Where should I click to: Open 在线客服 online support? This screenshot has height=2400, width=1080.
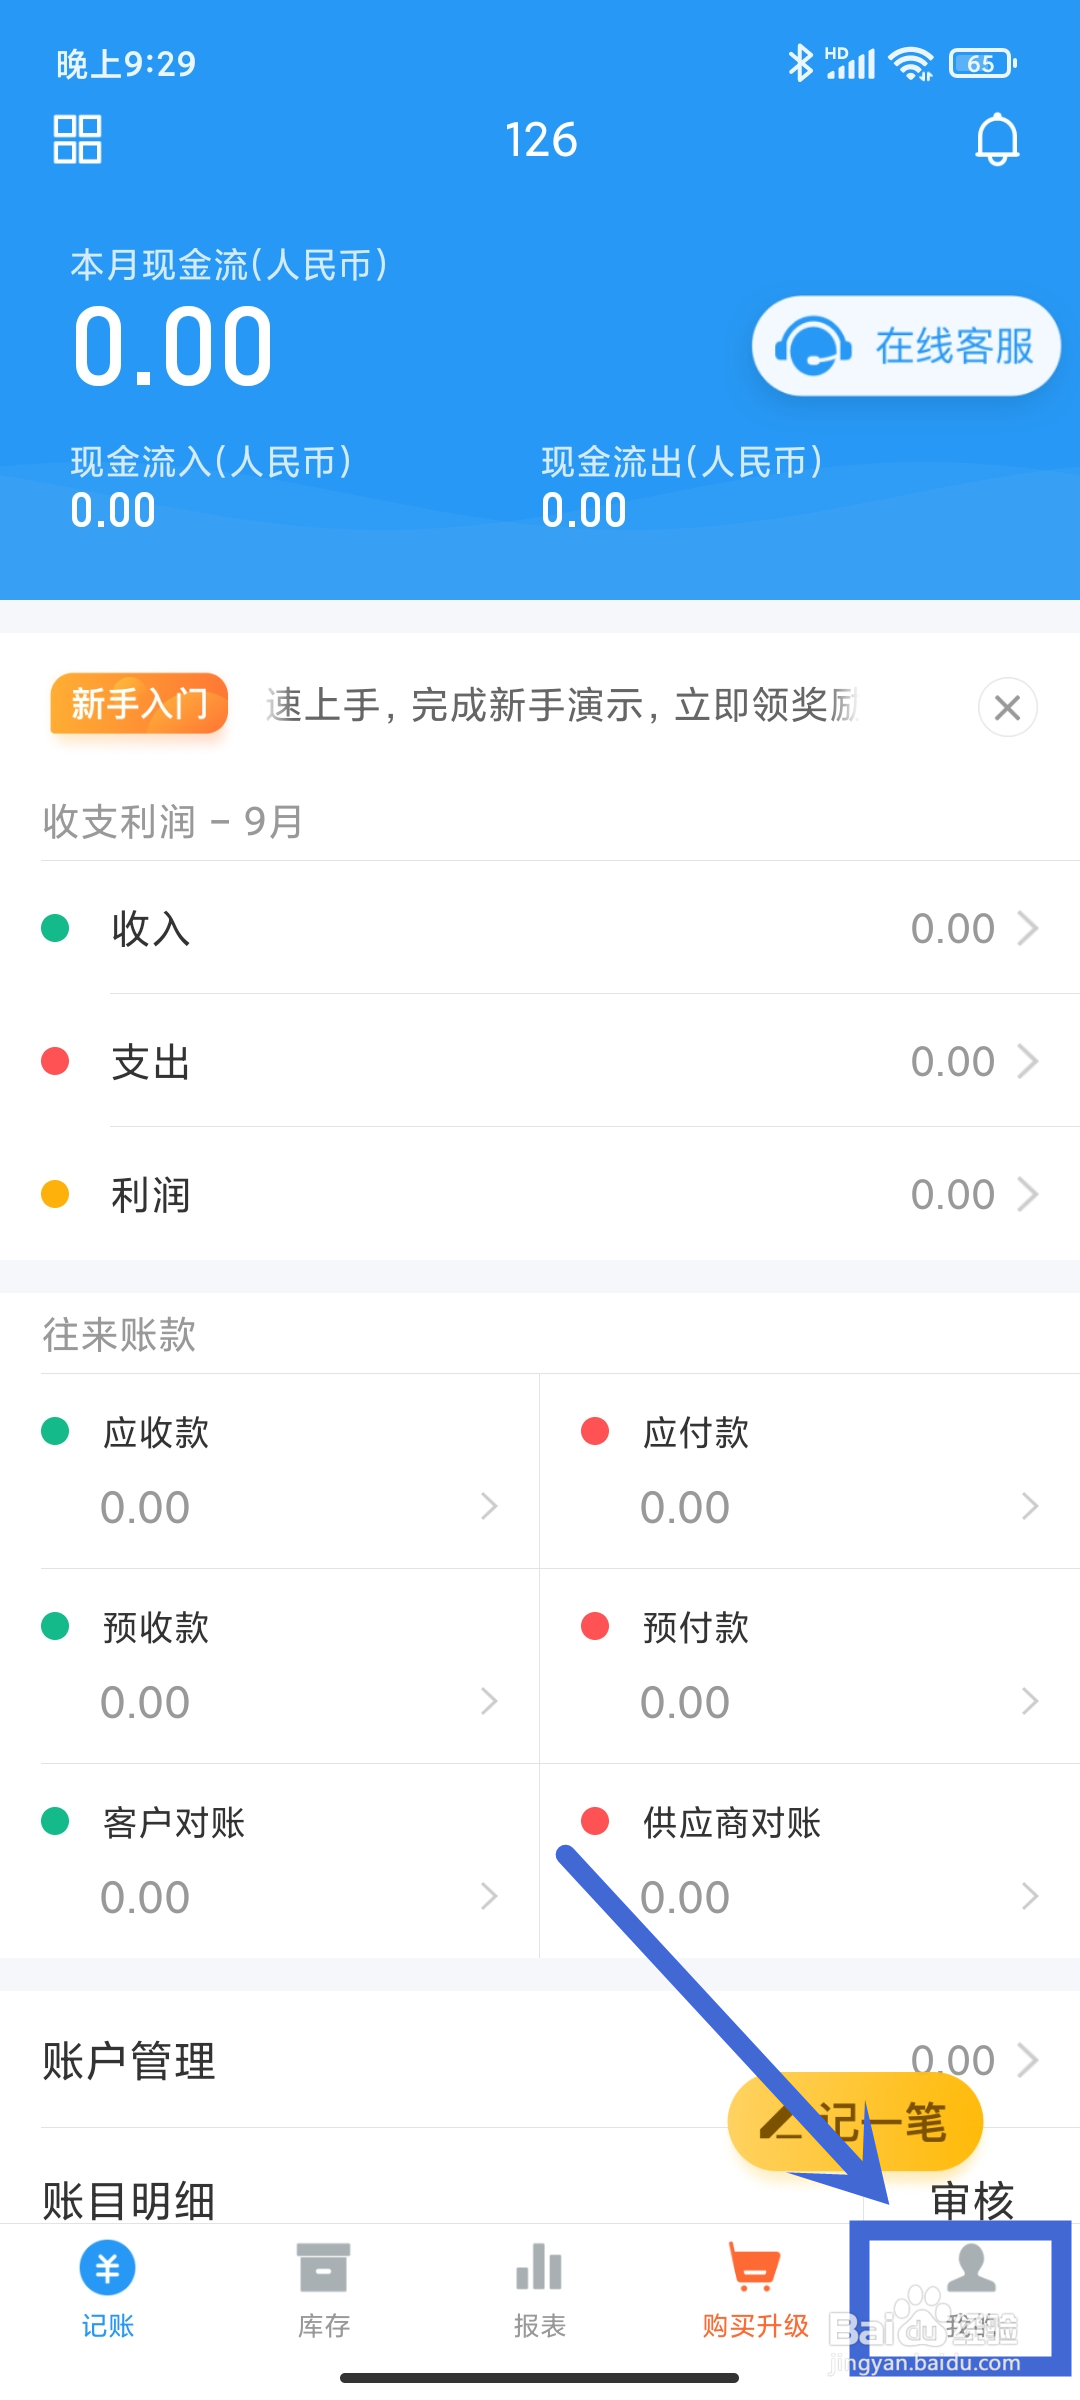(905, 346)
